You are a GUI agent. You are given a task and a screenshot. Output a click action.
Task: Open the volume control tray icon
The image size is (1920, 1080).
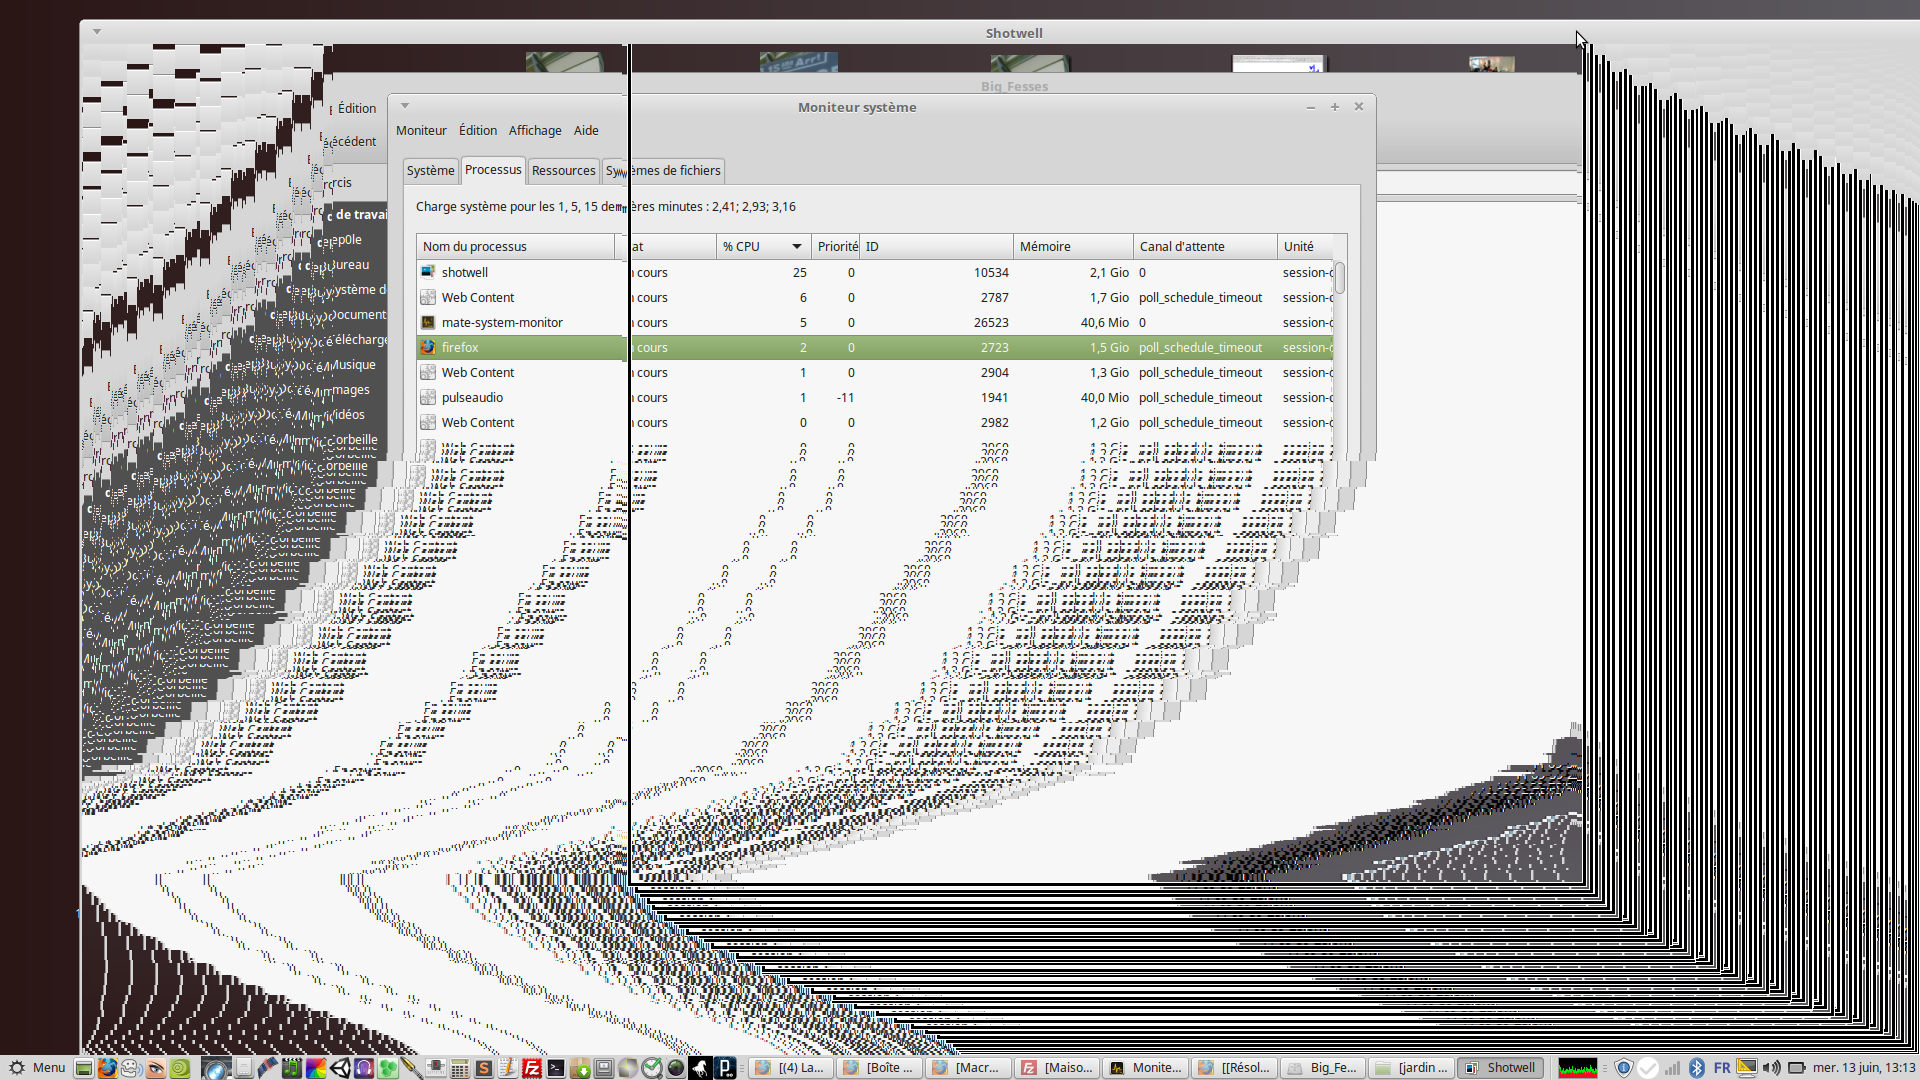click(x=1771, y=1068)
